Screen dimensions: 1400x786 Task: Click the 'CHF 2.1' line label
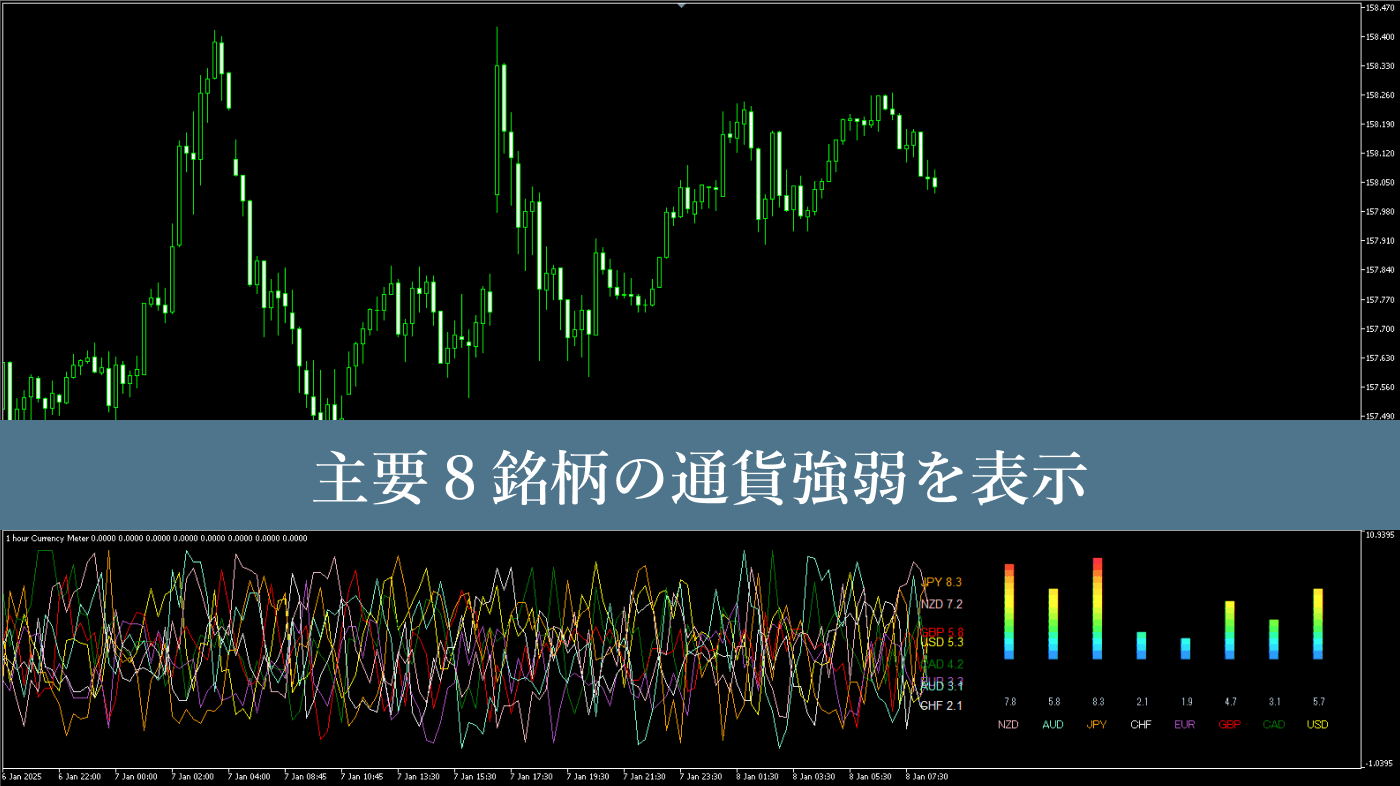tap(941, 706)
